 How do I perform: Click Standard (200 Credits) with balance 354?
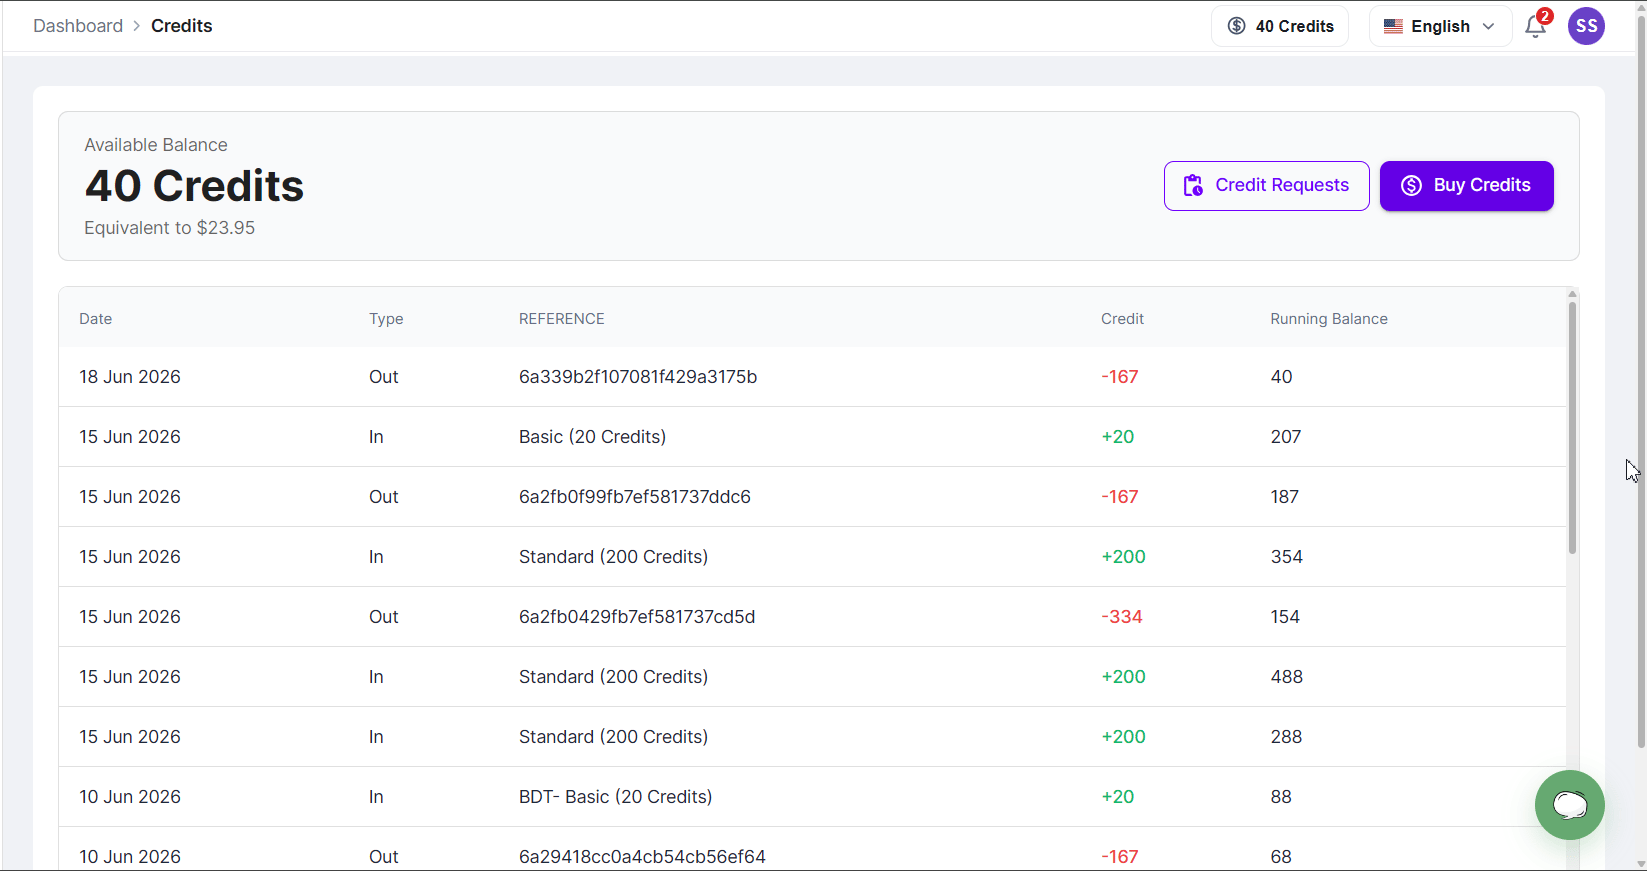point(613,557)
